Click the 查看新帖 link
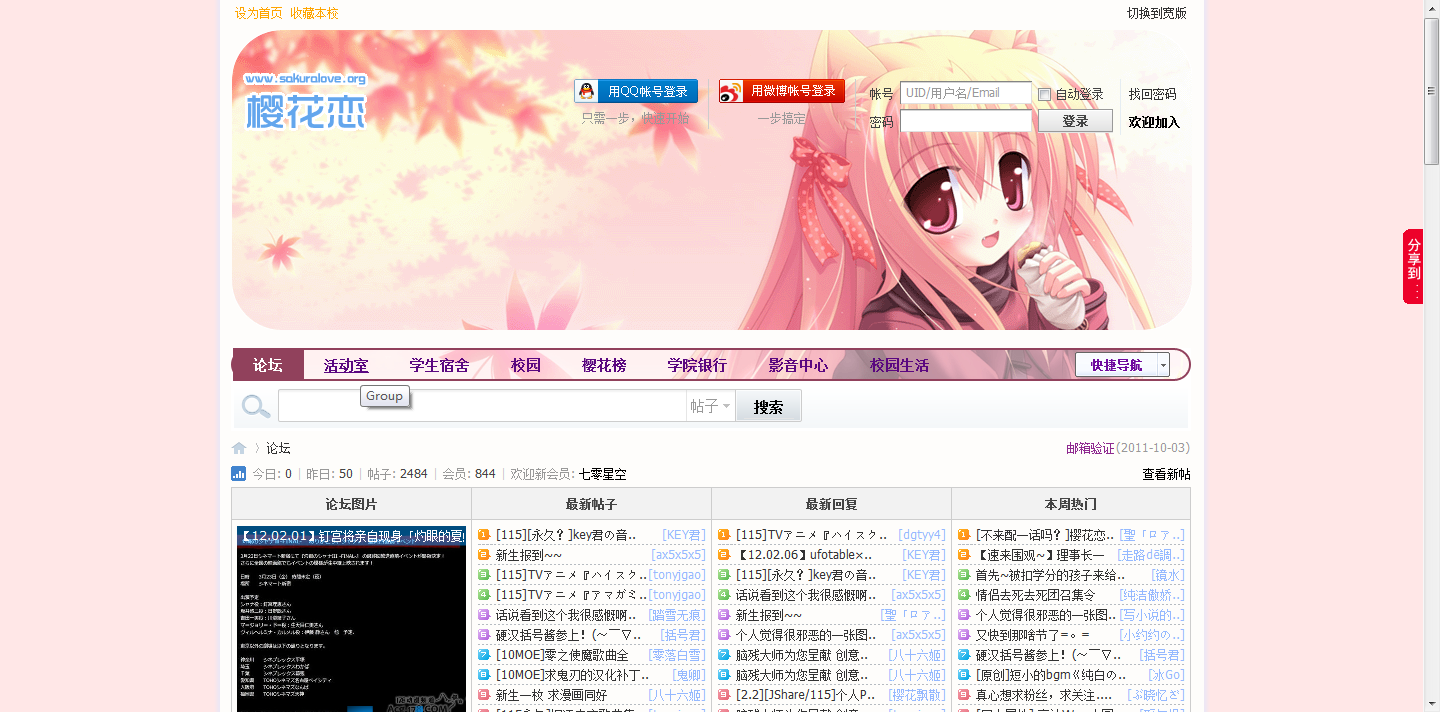Screen dimensions: 1440x712 pyautogui.click(x=1166, y=474)
